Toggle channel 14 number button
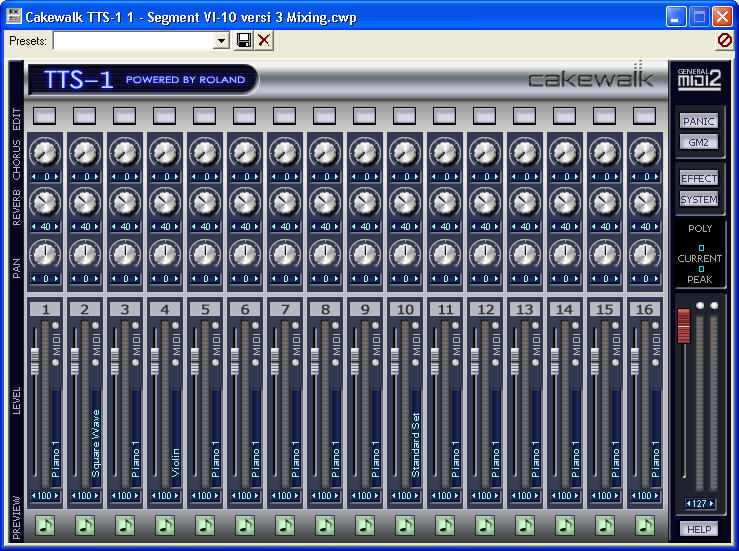739x551 pixels. click(565, 309)
